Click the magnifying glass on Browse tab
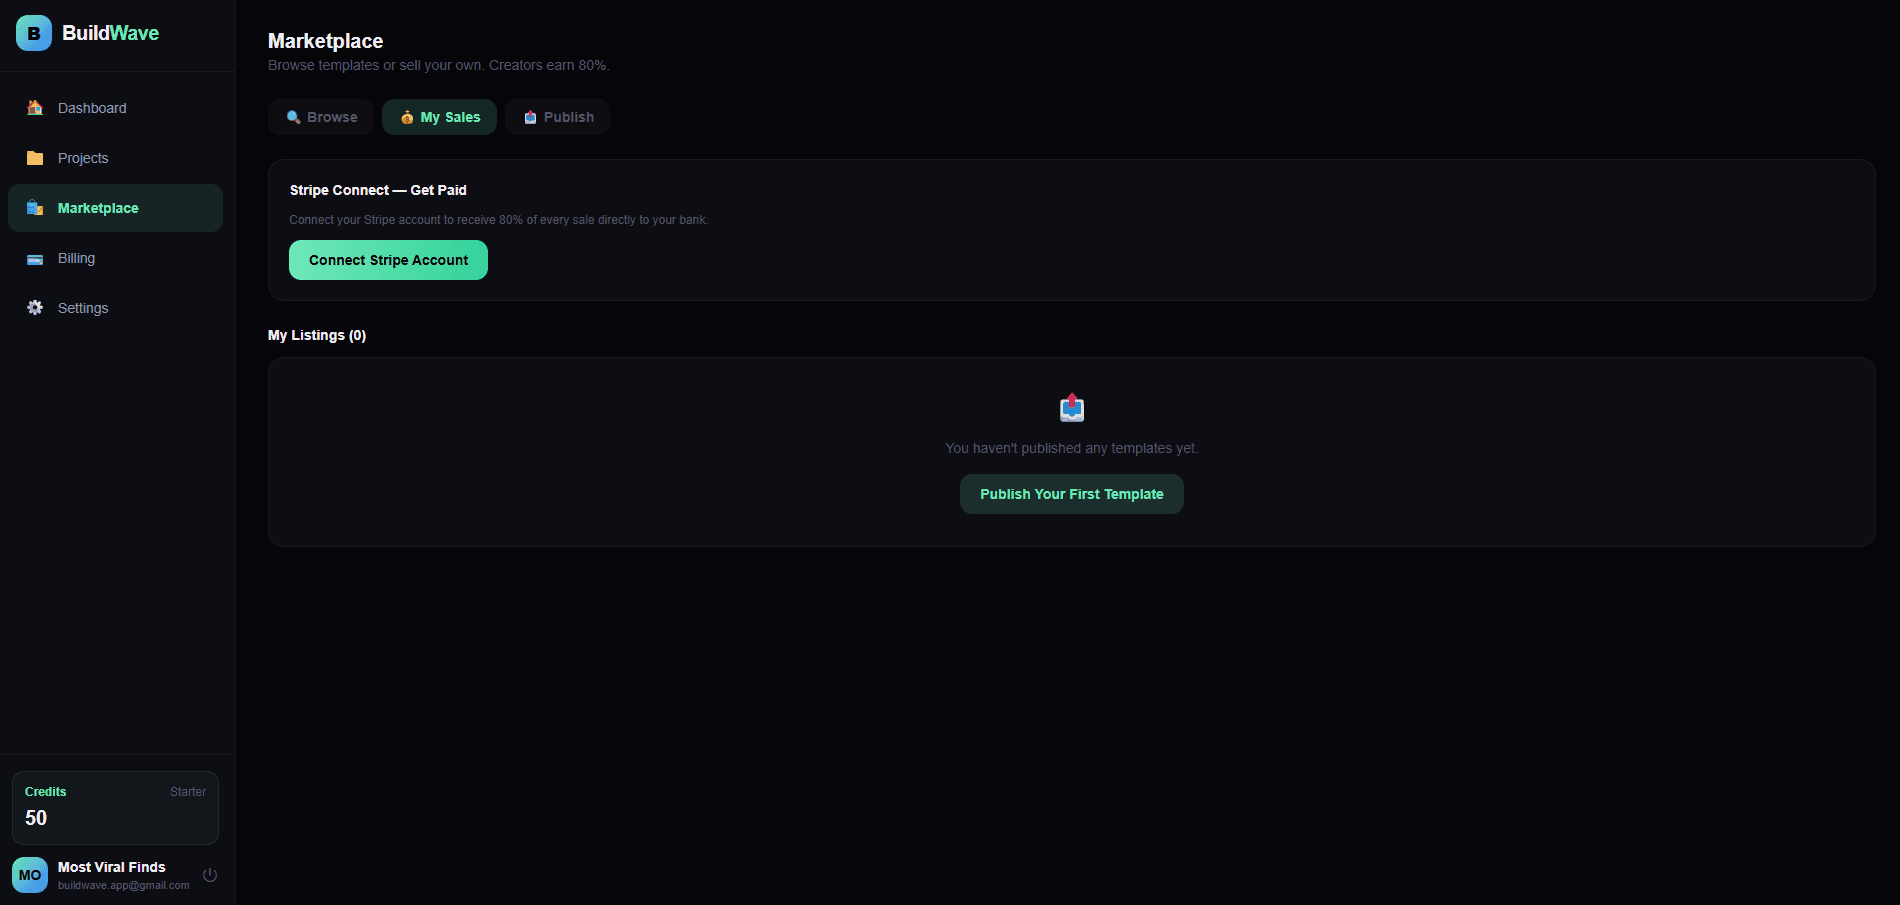The height and width of the screenshot is (905, 1900). 292,116
